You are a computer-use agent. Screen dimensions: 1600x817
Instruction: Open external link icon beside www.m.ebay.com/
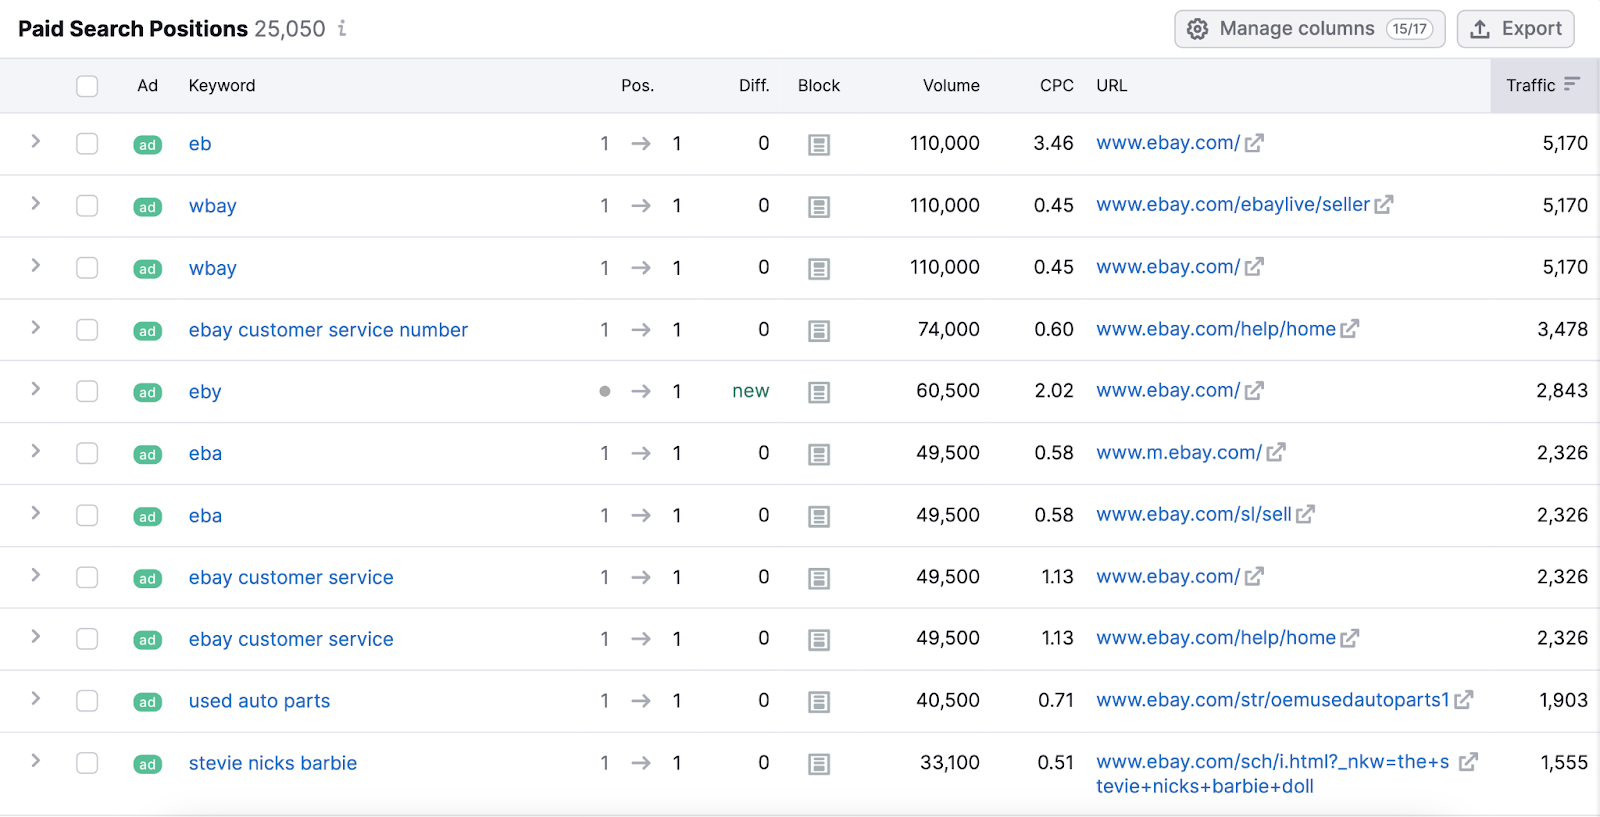tap(1276, 453)
